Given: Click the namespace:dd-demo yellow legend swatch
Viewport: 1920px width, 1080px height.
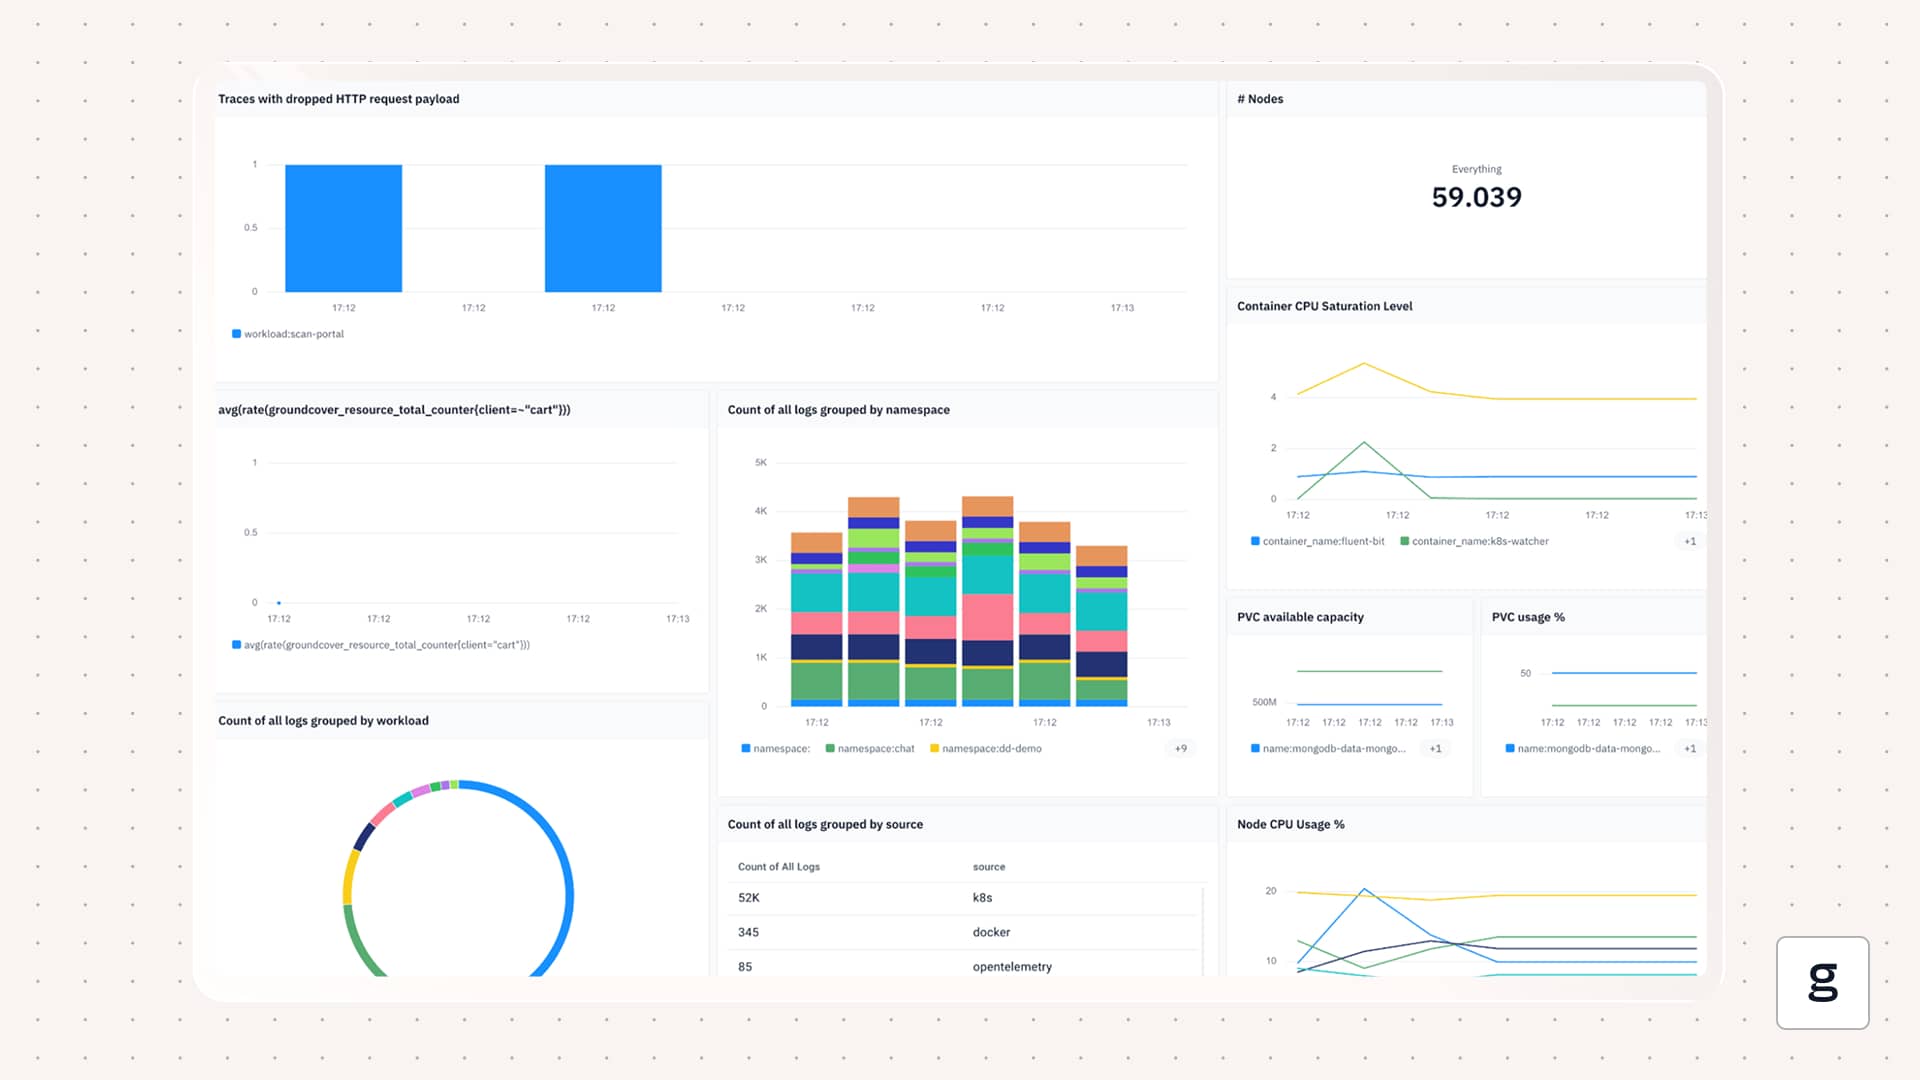Looking at the screenshot, I should coord(934,748).
